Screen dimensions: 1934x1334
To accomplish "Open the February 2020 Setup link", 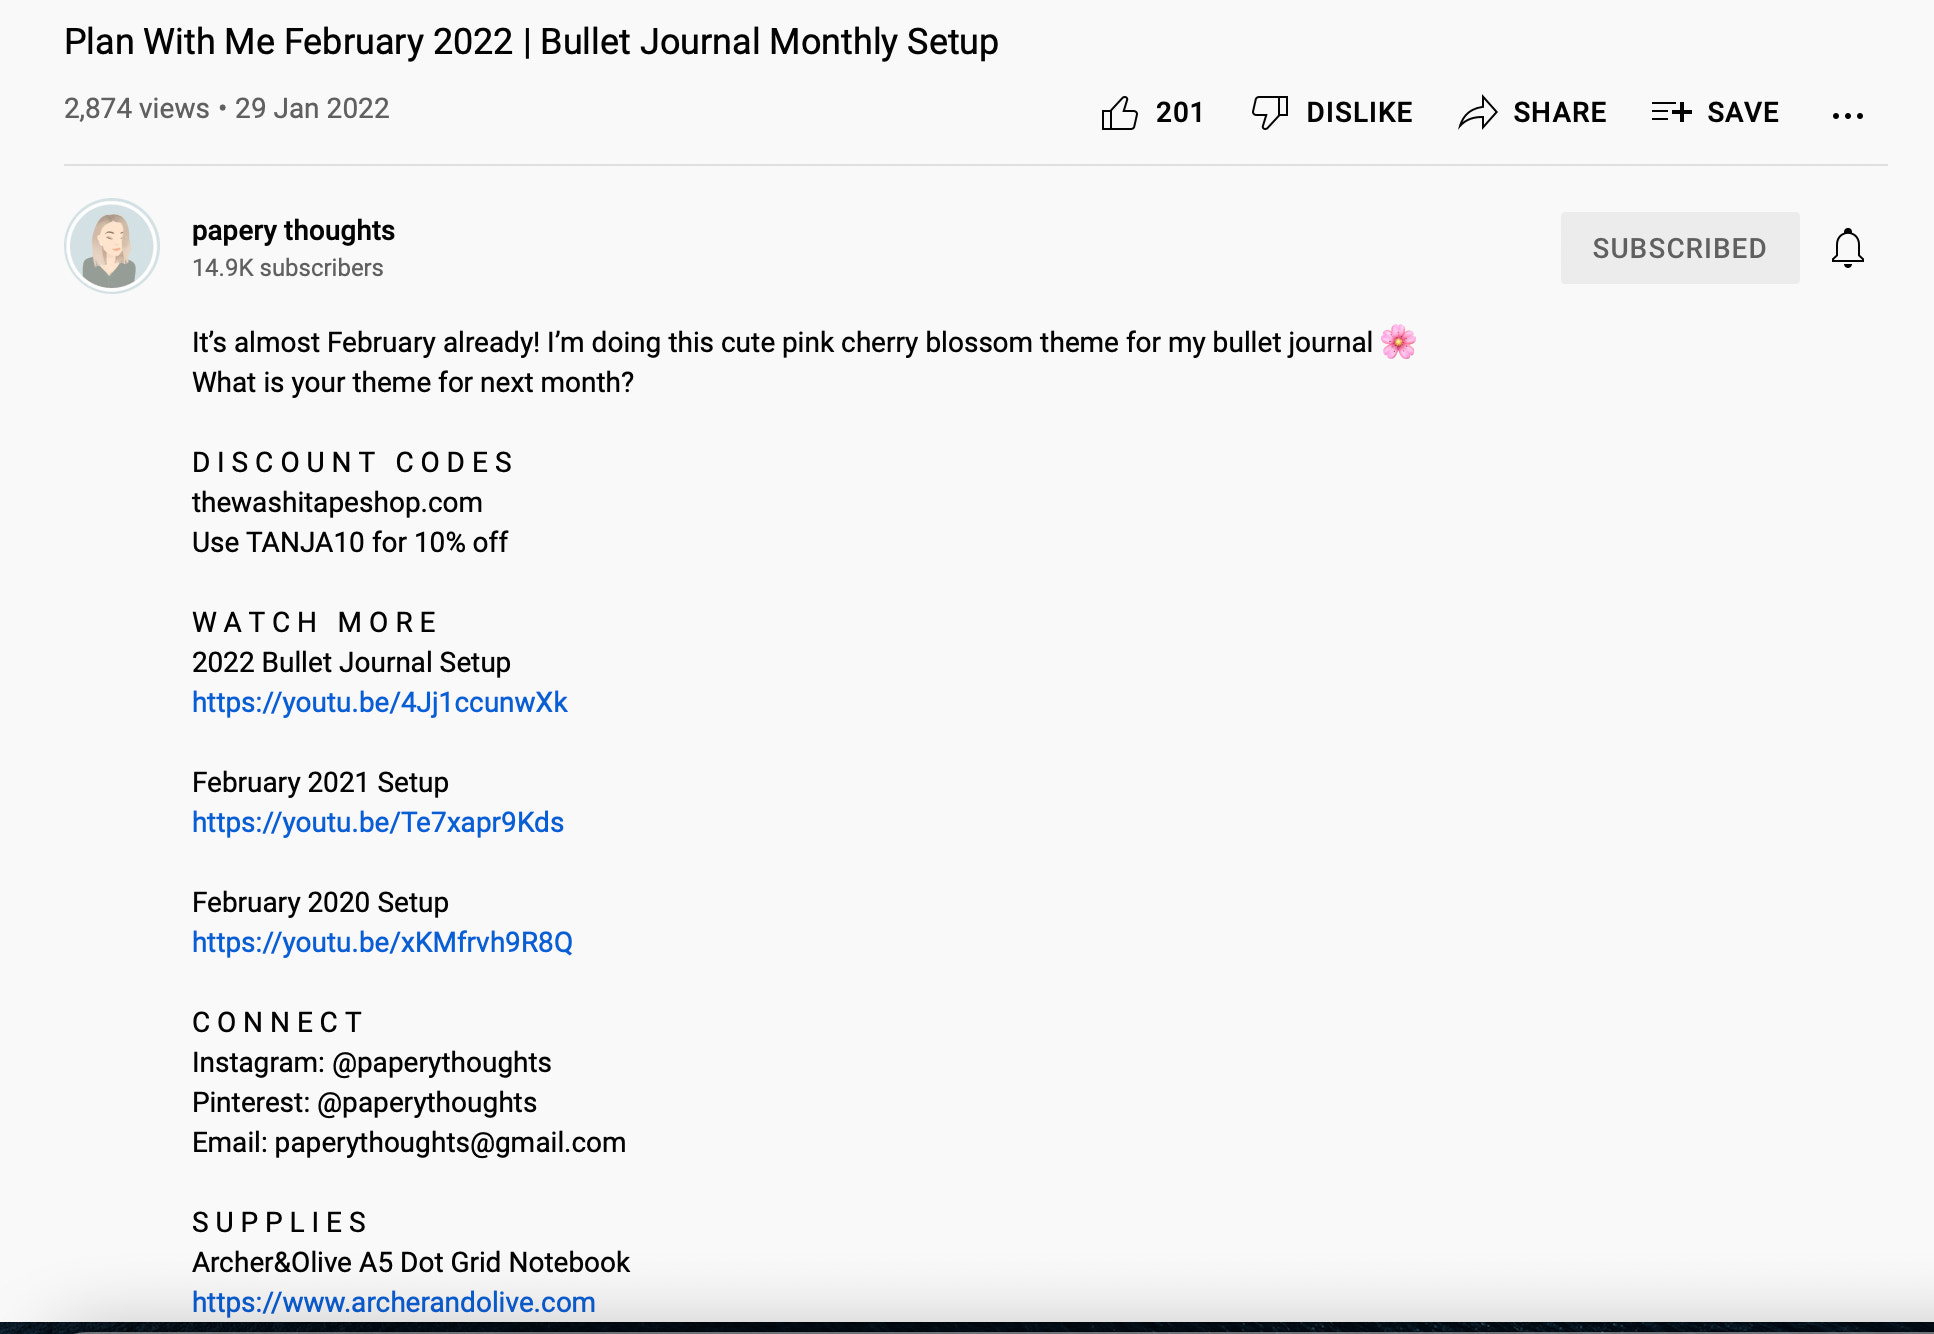I will 381,942.
